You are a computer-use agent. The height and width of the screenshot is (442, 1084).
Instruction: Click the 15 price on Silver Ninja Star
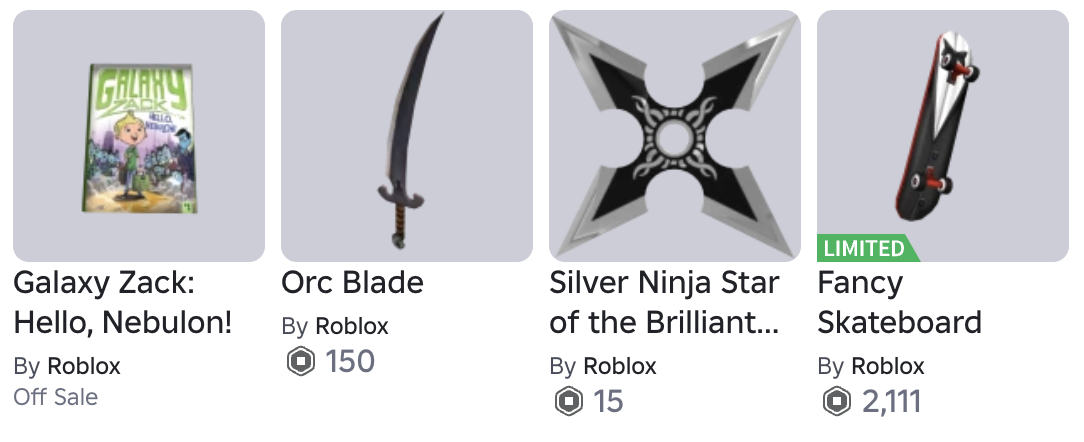pyautogui.click(x=608, y=401)
